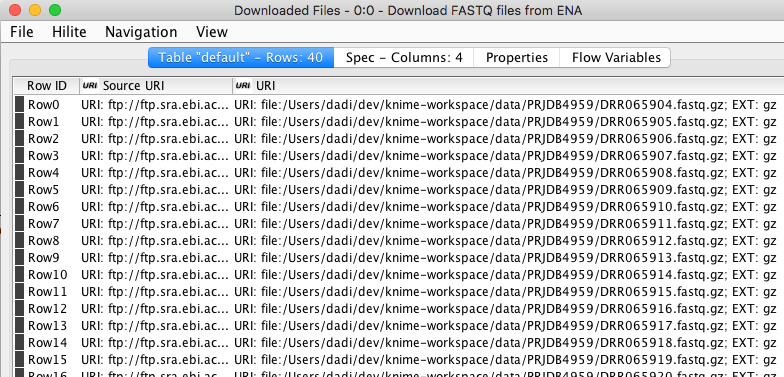The width and height of the screenshot is (784, 377).
Task: Click the Source URI cell in Row14
Action: coord(156,342)
